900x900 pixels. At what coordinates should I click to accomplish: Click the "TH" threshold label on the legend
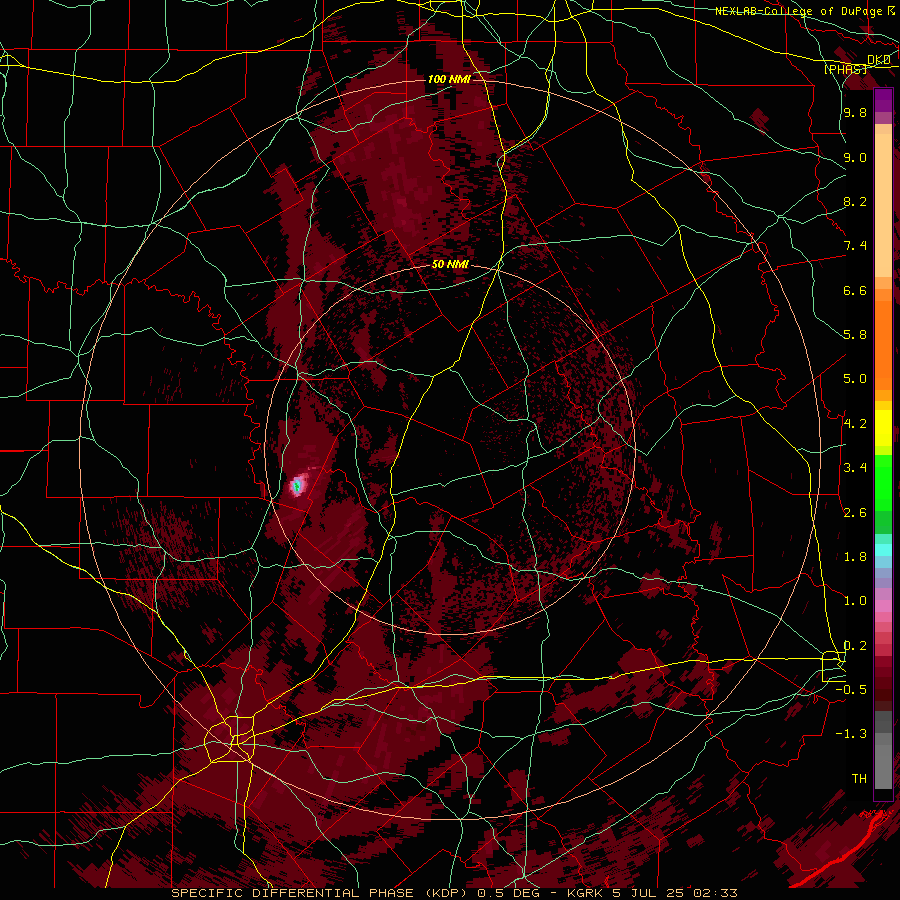859,778
